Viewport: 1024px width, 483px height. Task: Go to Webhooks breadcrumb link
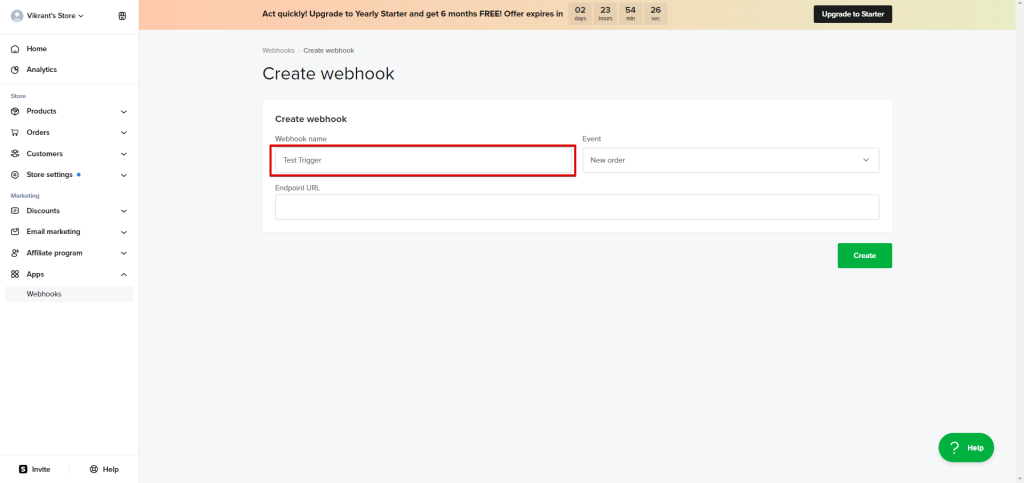279,50
